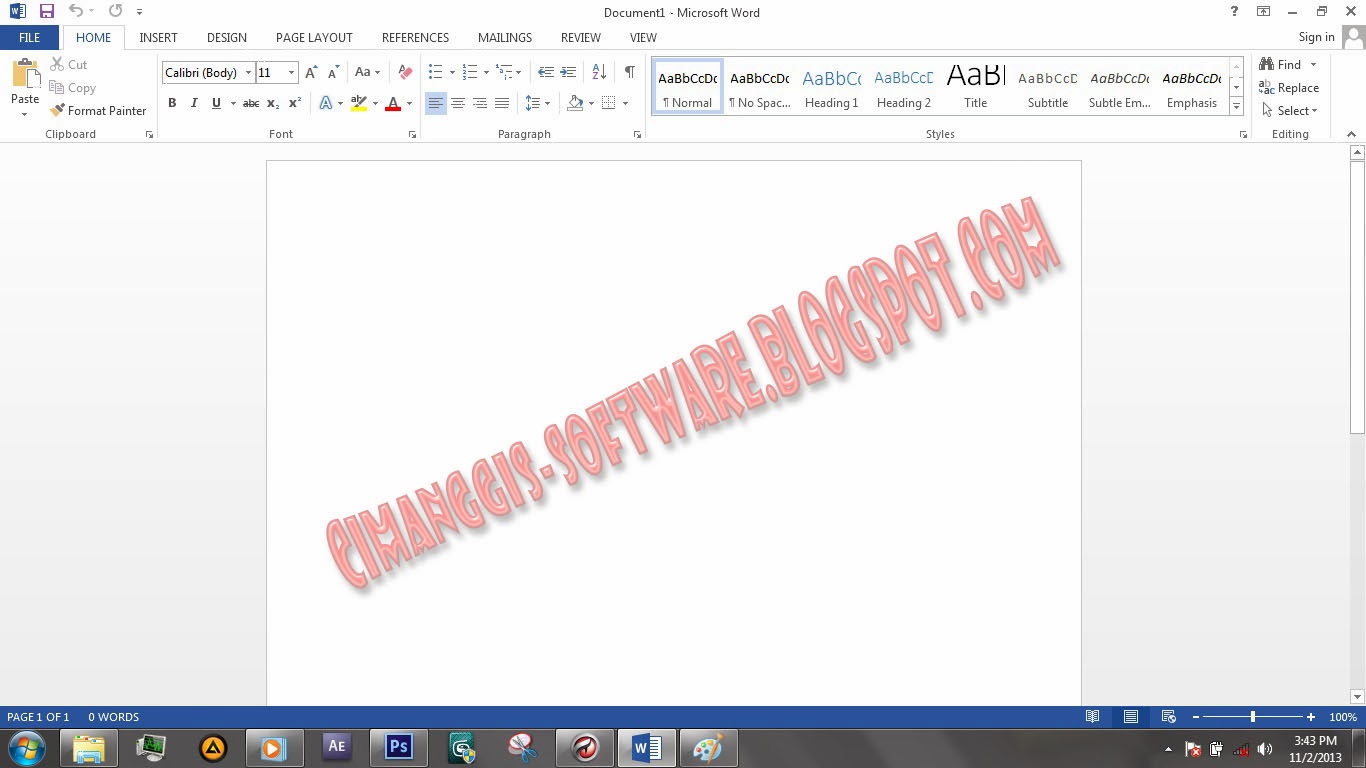Screen dimensions: 1366x768
Task: Open the Numbering list dropdown arrow
Action: [486, 72]
